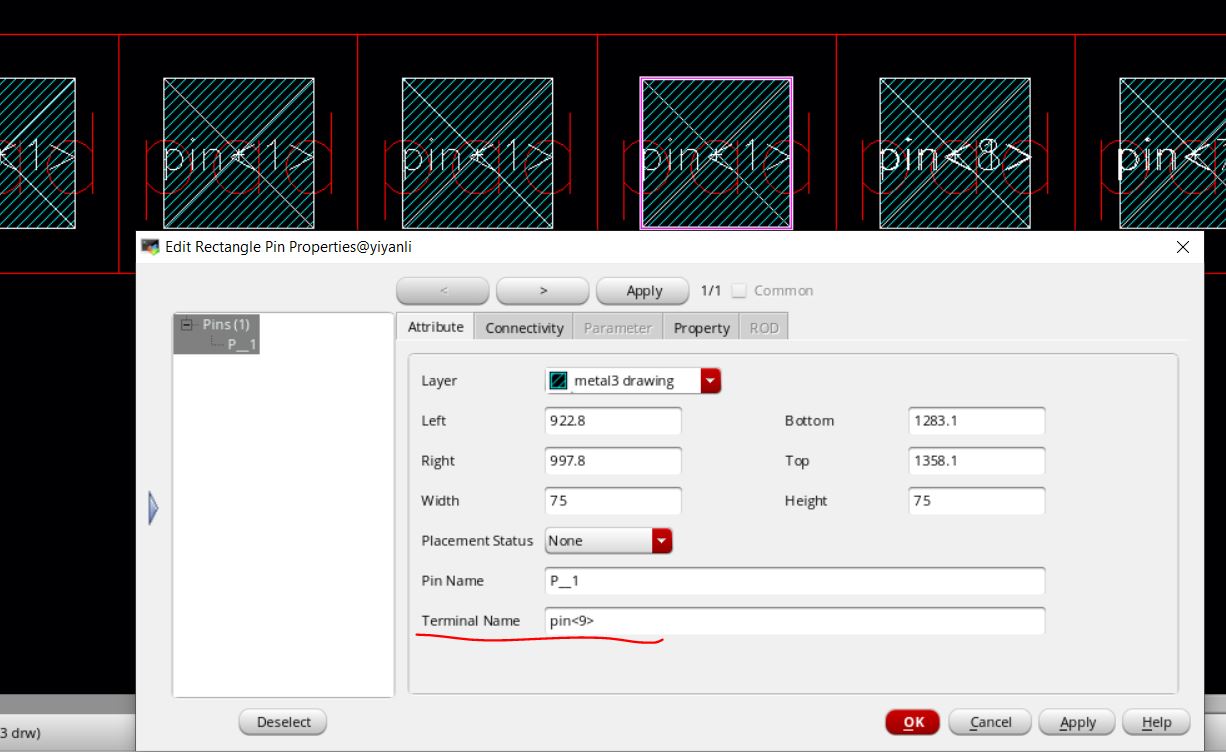The image size is (1226, 752).
Task: Click the next pin arrow button
Action: click(x=543, y=291)
